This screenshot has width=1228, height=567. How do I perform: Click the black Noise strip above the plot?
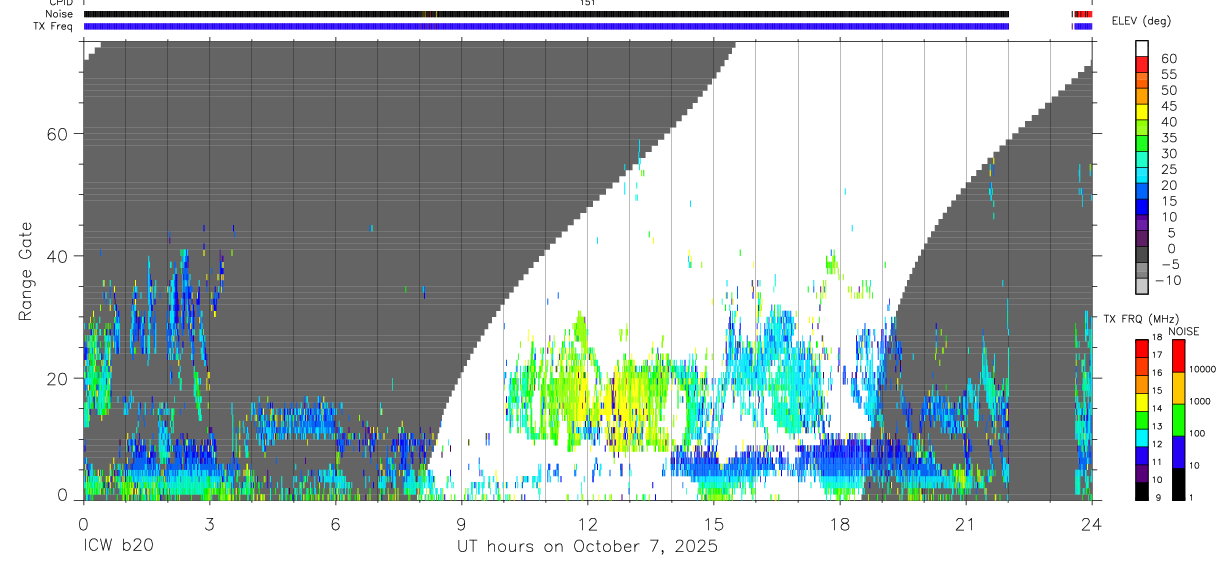click(546, 14)
